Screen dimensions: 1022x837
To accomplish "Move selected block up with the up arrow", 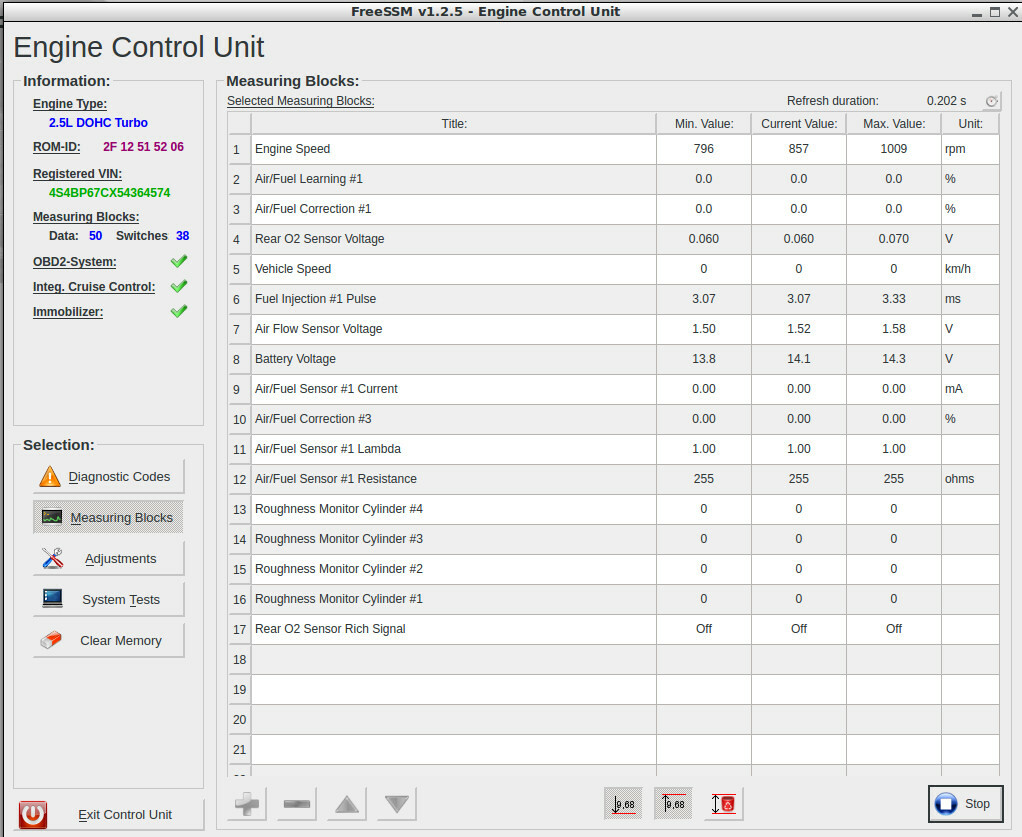I will (x=347, y=804).
